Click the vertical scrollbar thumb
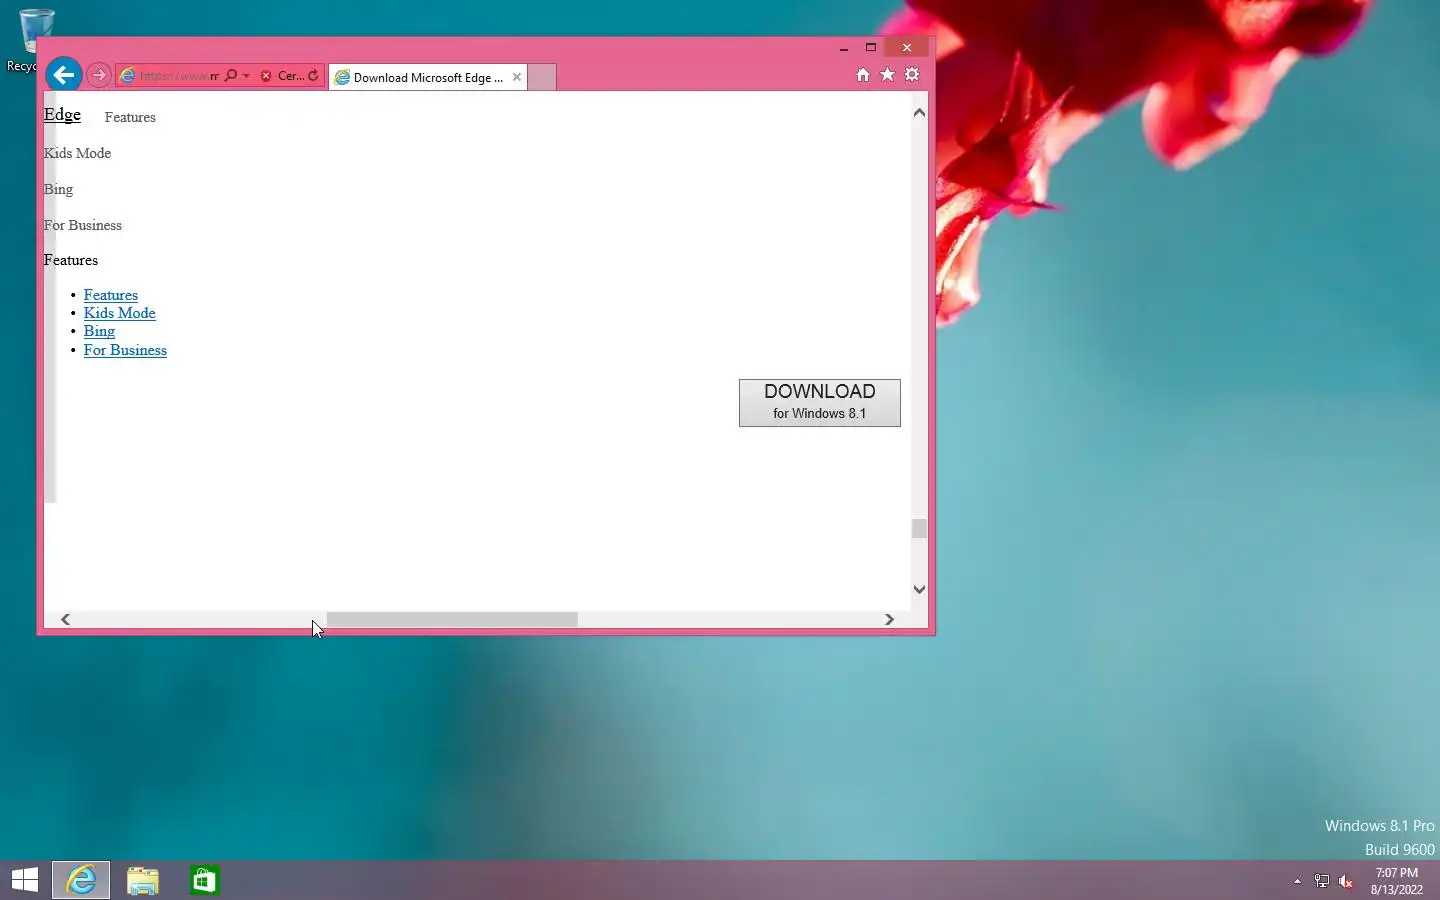The height and width of the screenshot is (900, 1440). [x=919, y=528]
